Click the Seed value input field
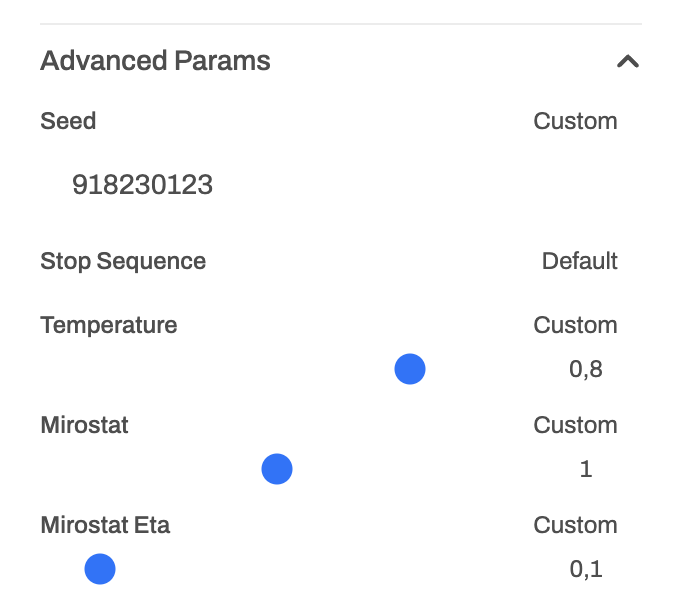This screenshot has height=614, width=682. tap(143, 185)
